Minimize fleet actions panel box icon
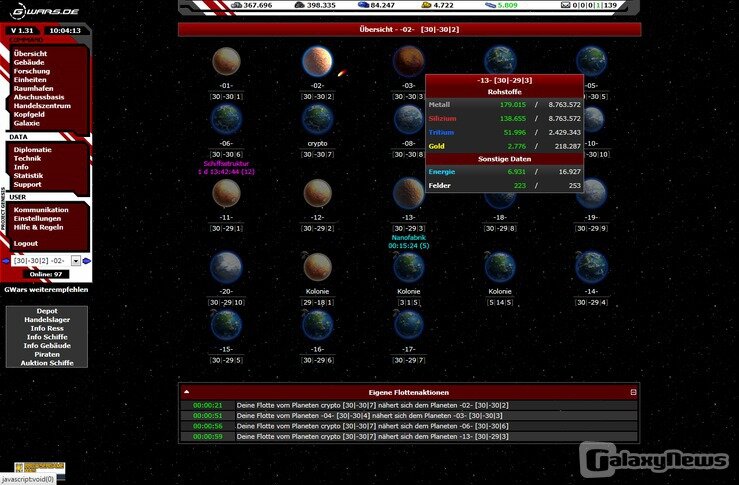The width and height of the screenshot is (739, 485). tap(633, 392)
